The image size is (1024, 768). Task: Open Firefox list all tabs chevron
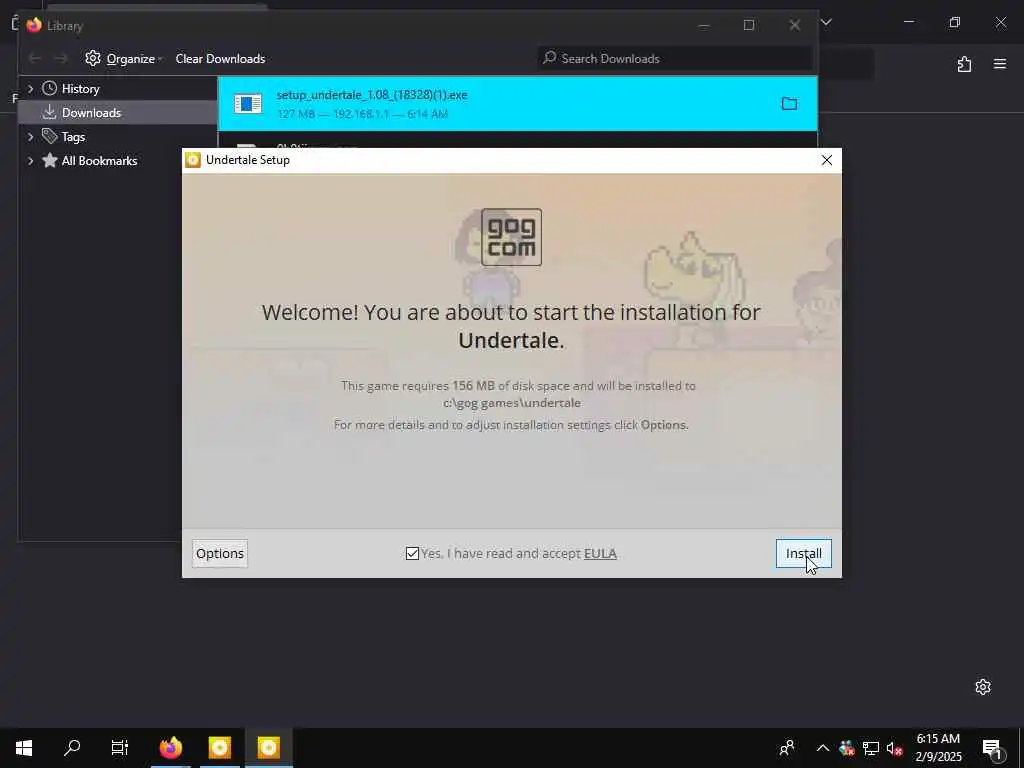[826, 22]
